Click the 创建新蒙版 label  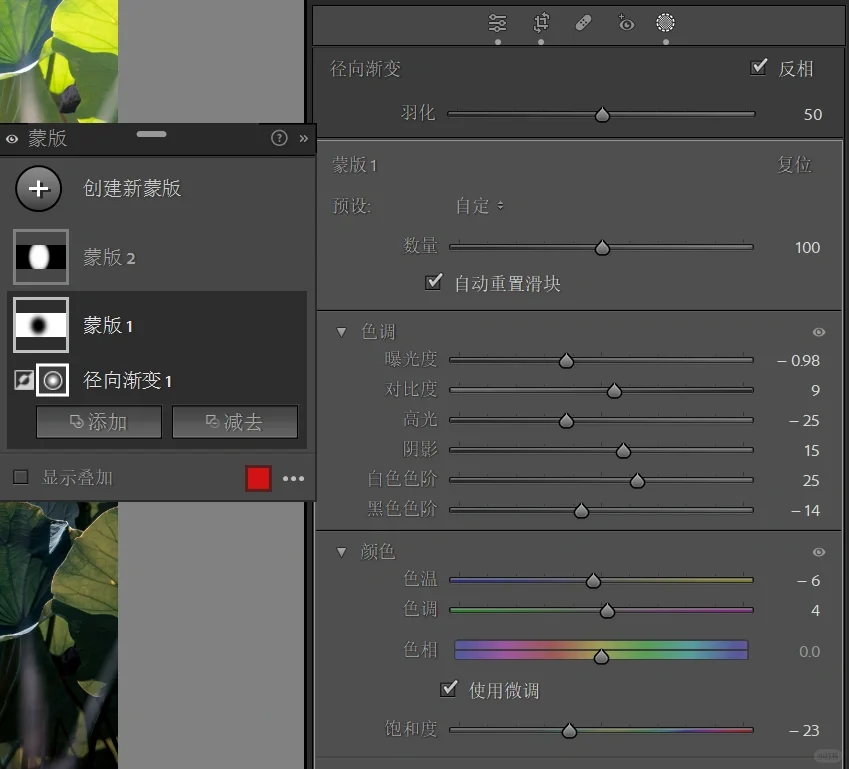point(132,188)
